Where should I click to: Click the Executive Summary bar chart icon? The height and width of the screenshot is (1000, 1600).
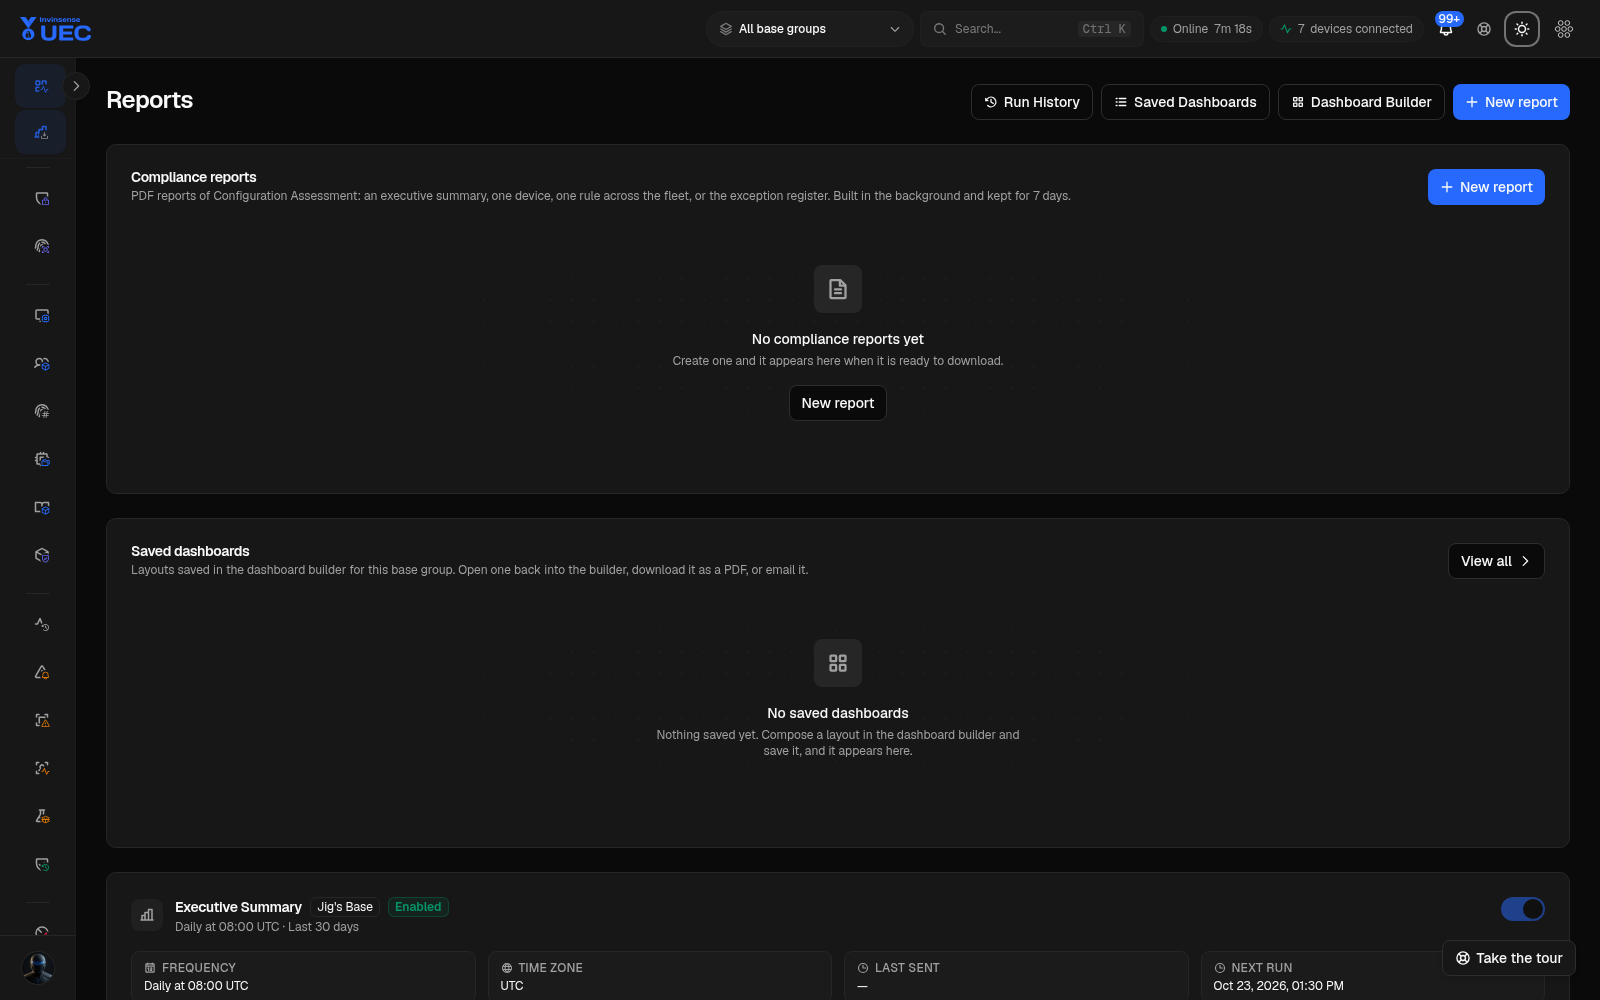[x=147, y=915]
